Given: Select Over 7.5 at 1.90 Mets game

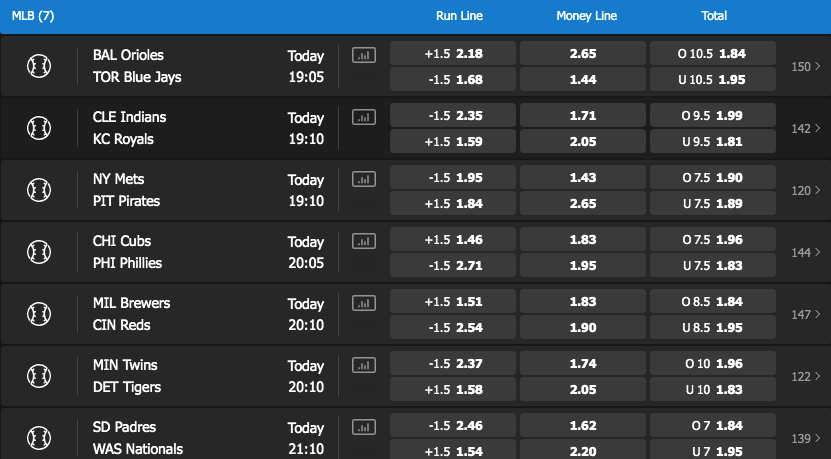Looking at the screenshot, I should pos(713,178).
